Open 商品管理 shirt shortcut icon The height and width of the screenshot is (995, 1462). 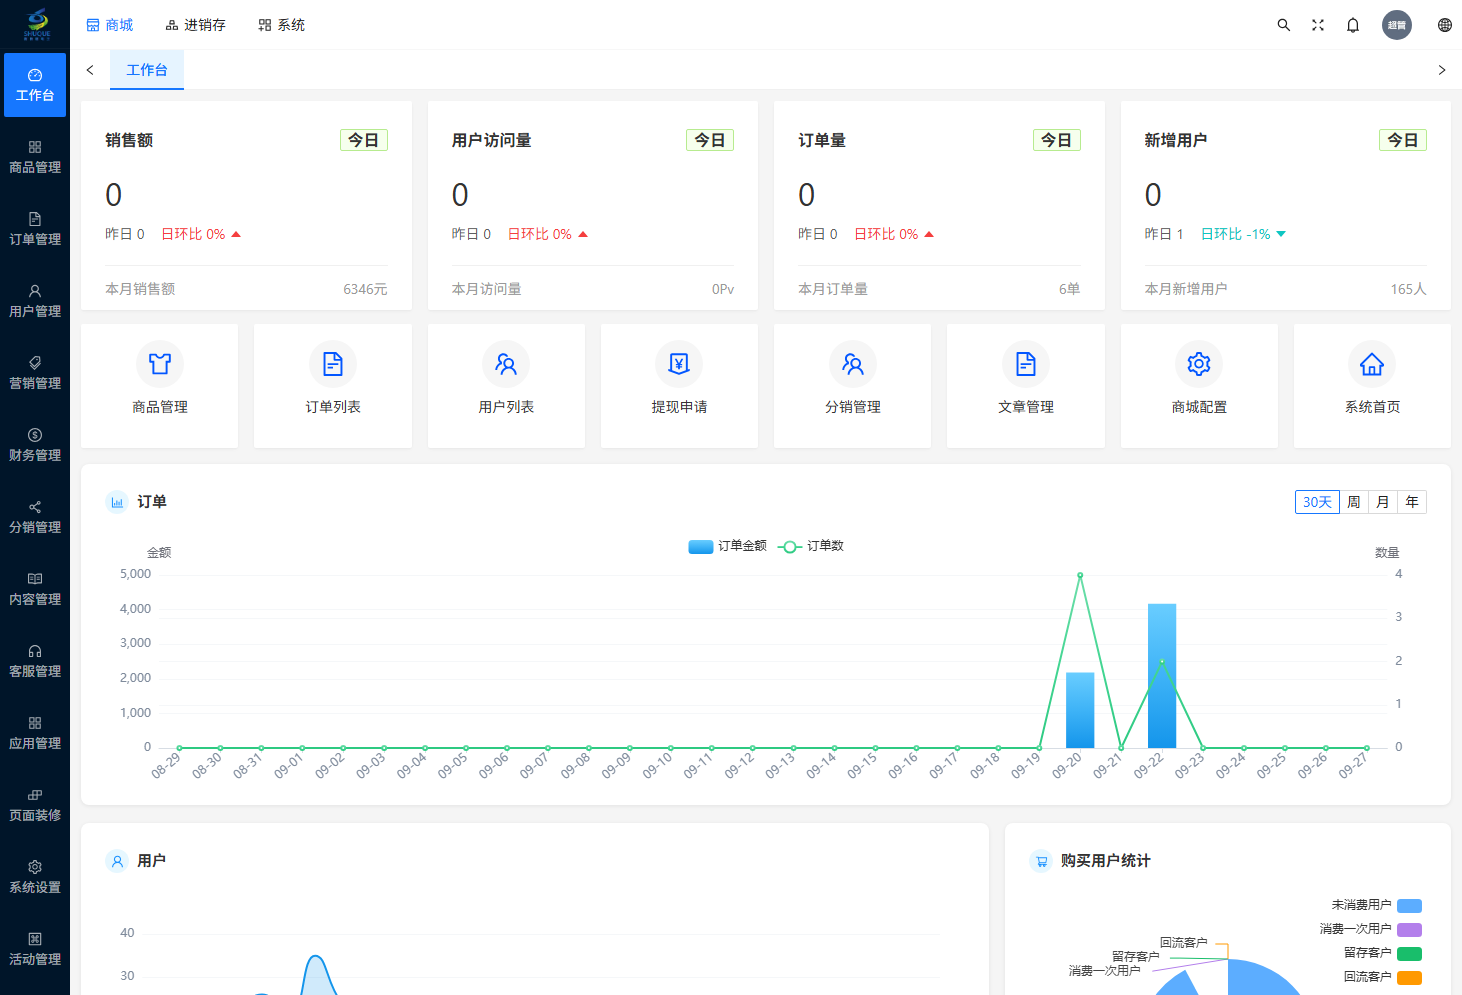pos(160,364)
